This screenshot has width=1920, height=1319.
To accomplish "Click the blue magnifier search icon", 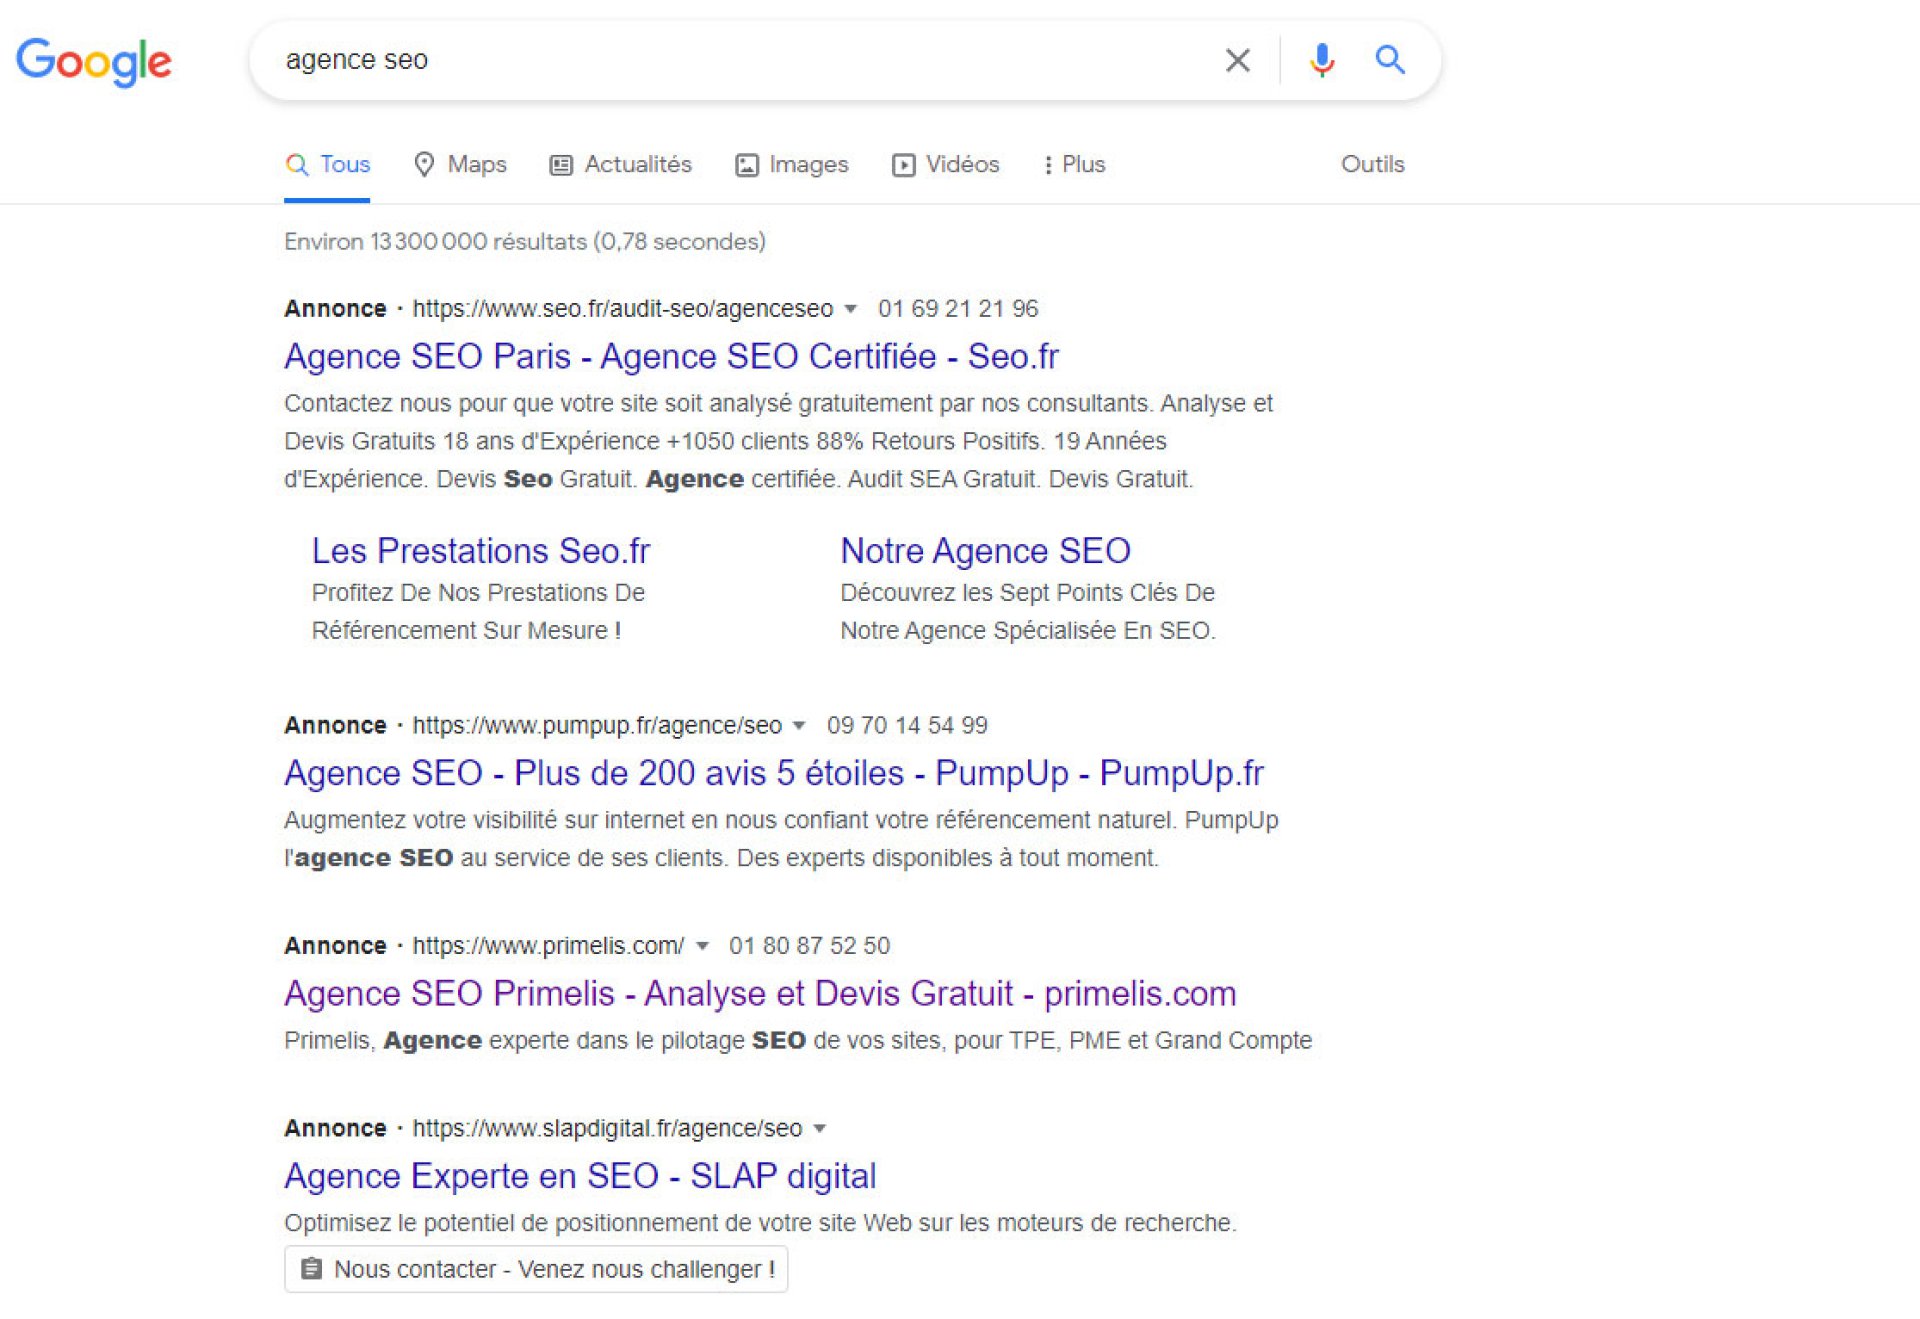I will click(x=1390, y=60).
